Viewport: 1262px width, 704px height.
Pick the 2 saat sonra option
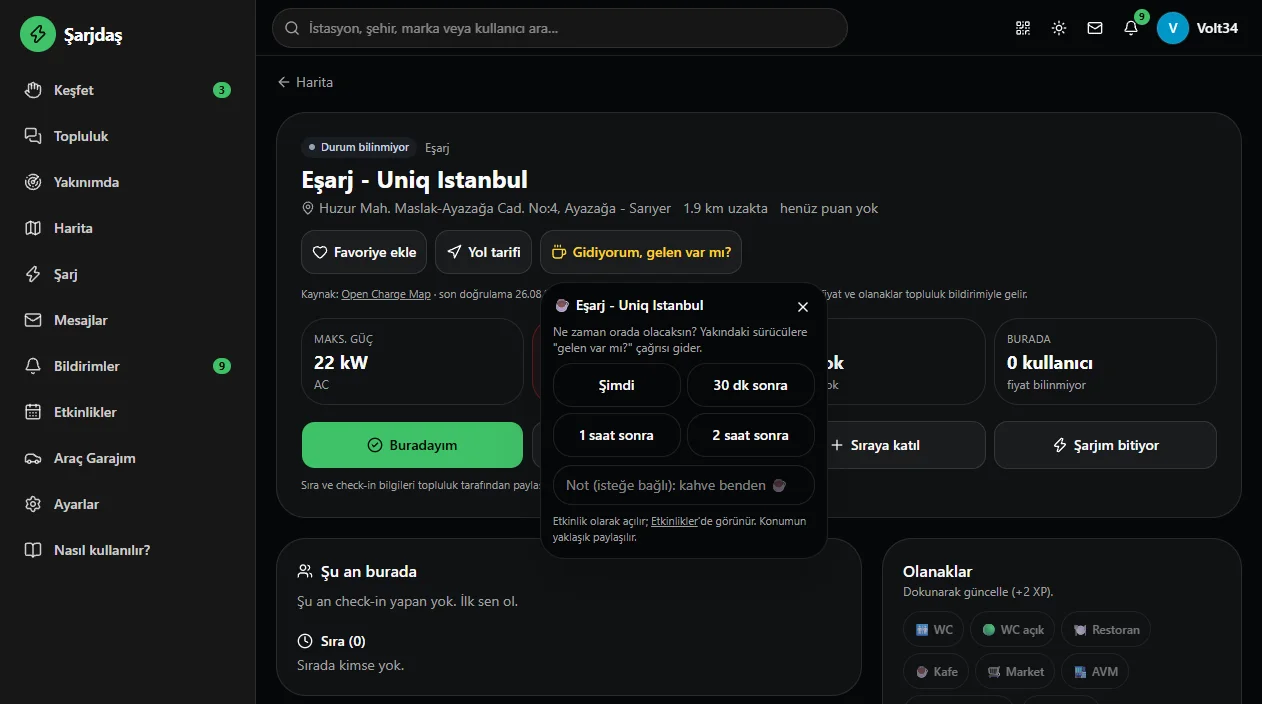(x=750, y=435)
